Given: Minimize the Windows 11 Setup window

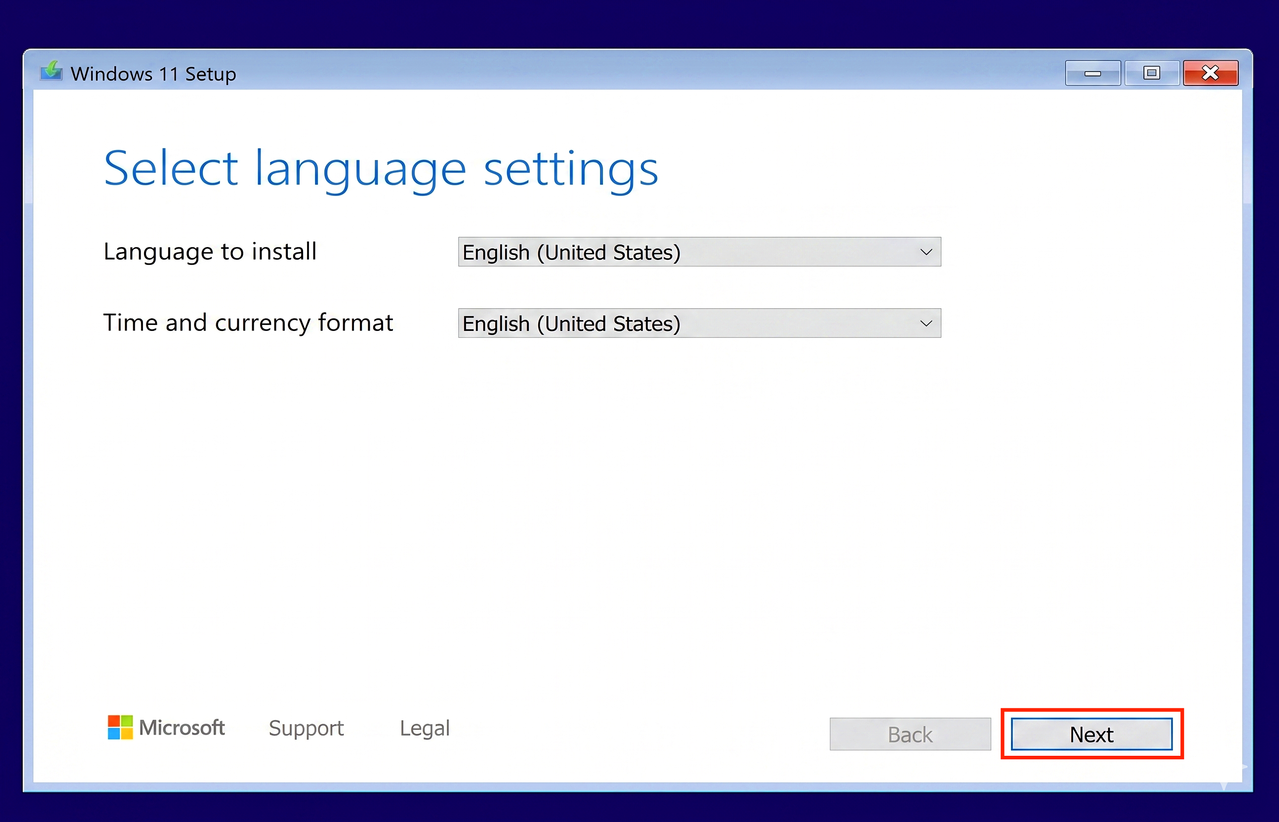Looking at the screenshot, I should coord(1092,73).
